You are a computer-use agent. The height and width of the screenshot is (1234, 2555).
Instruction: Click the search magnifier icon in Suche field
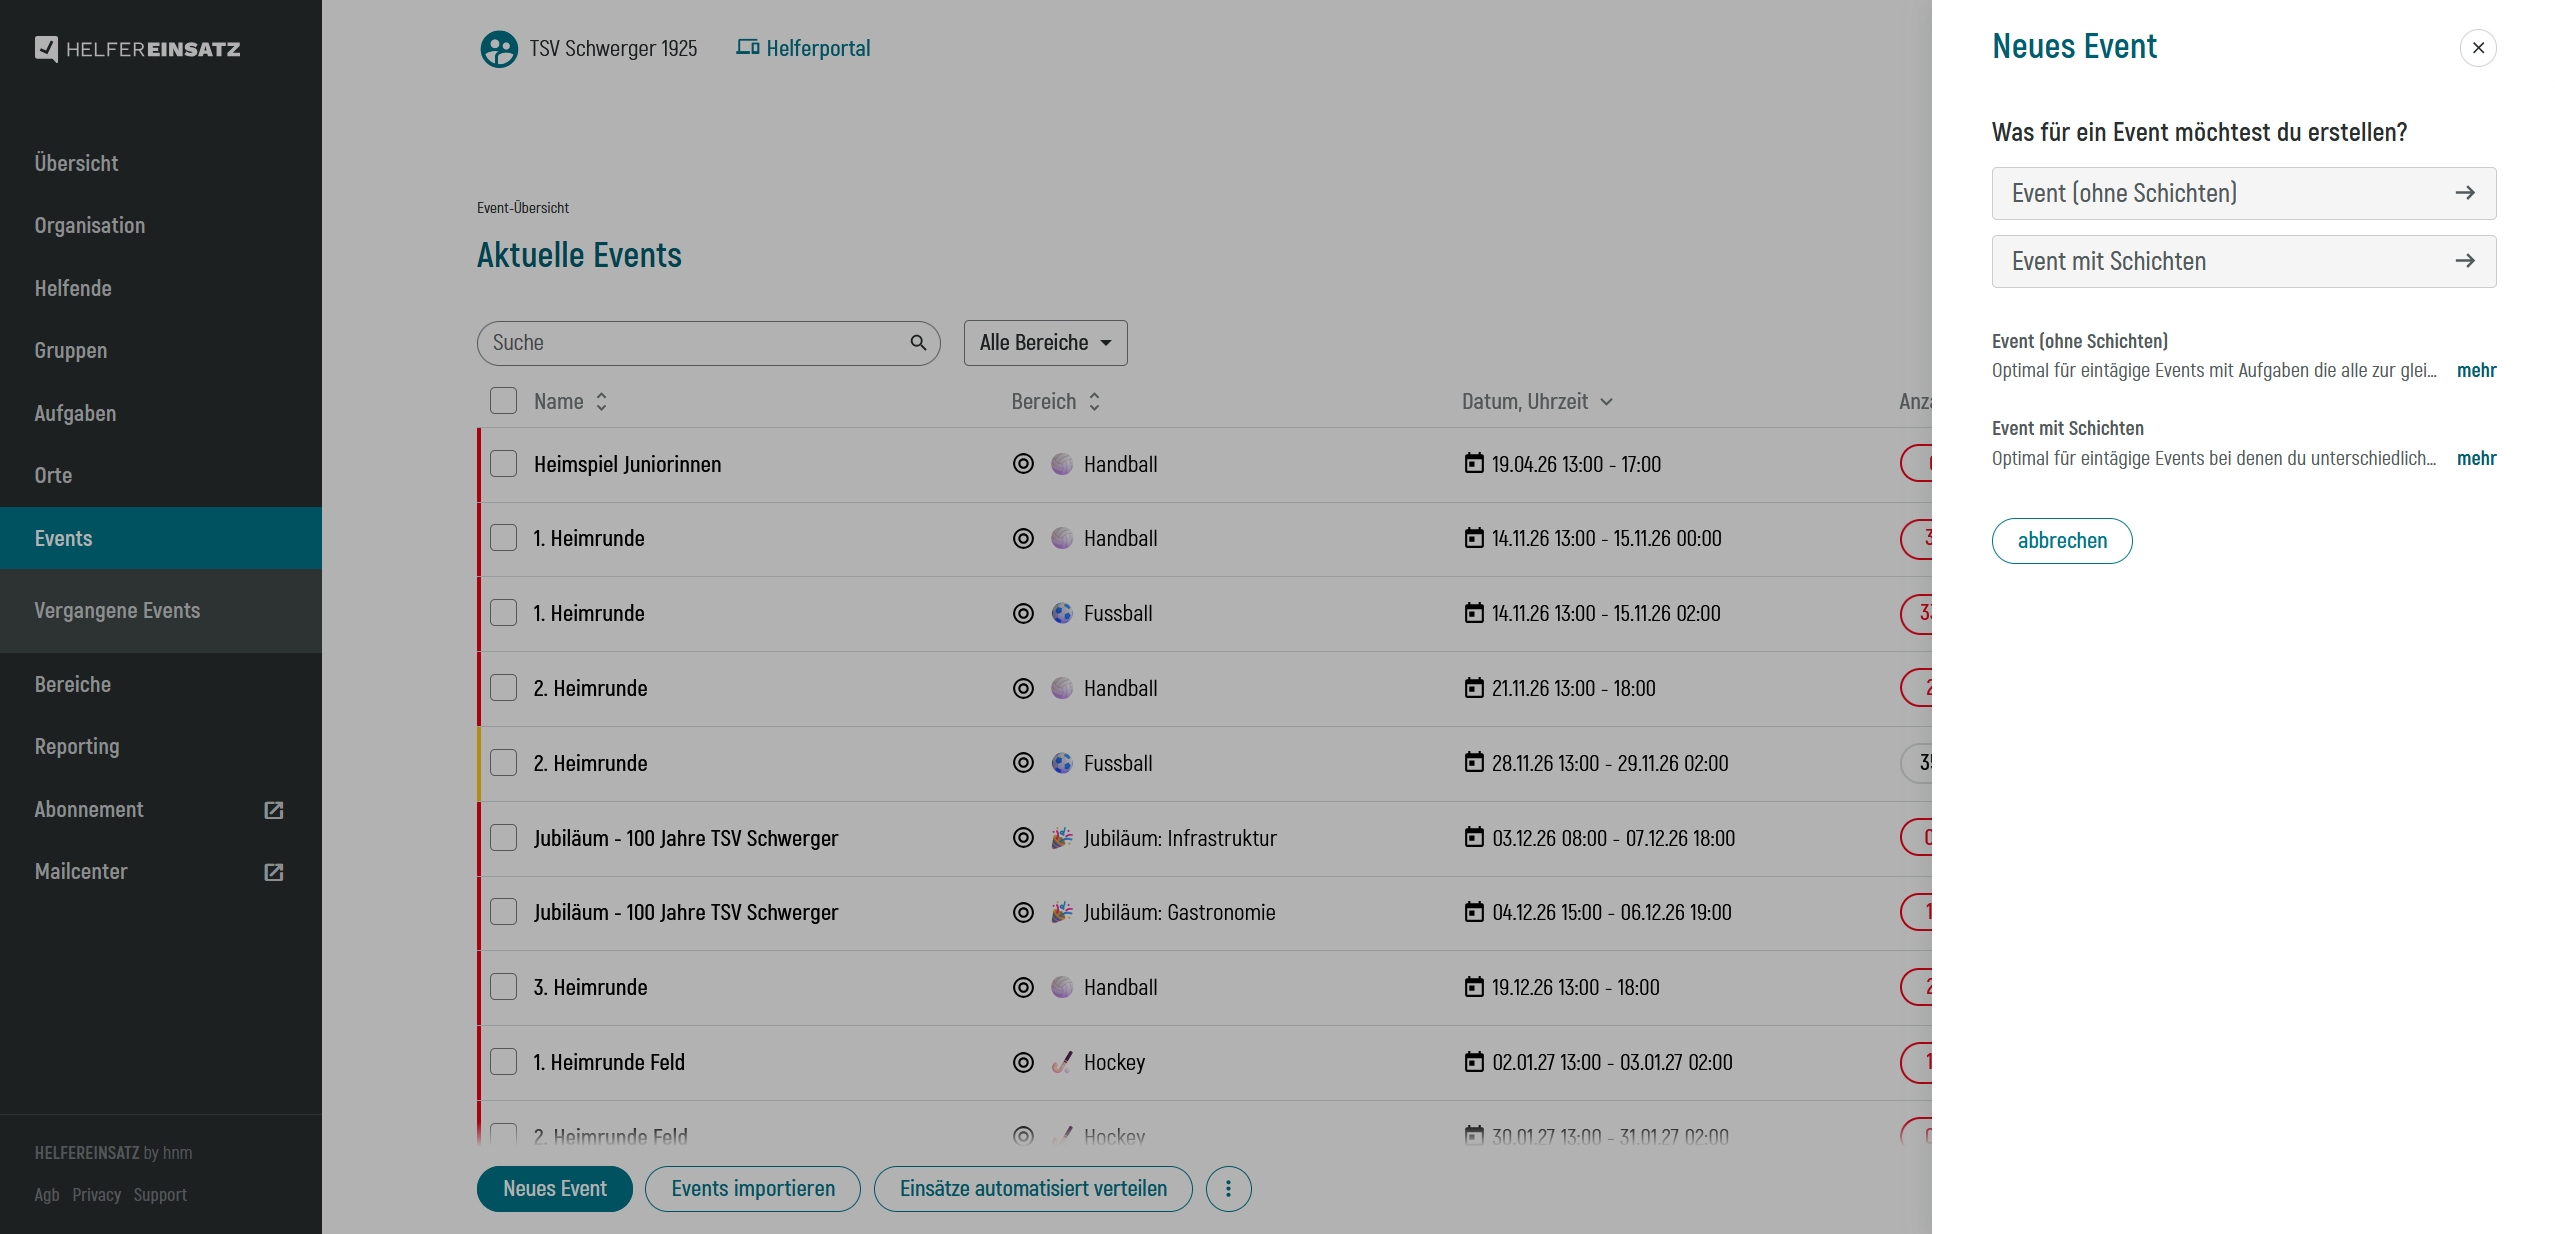pos(918,343)
